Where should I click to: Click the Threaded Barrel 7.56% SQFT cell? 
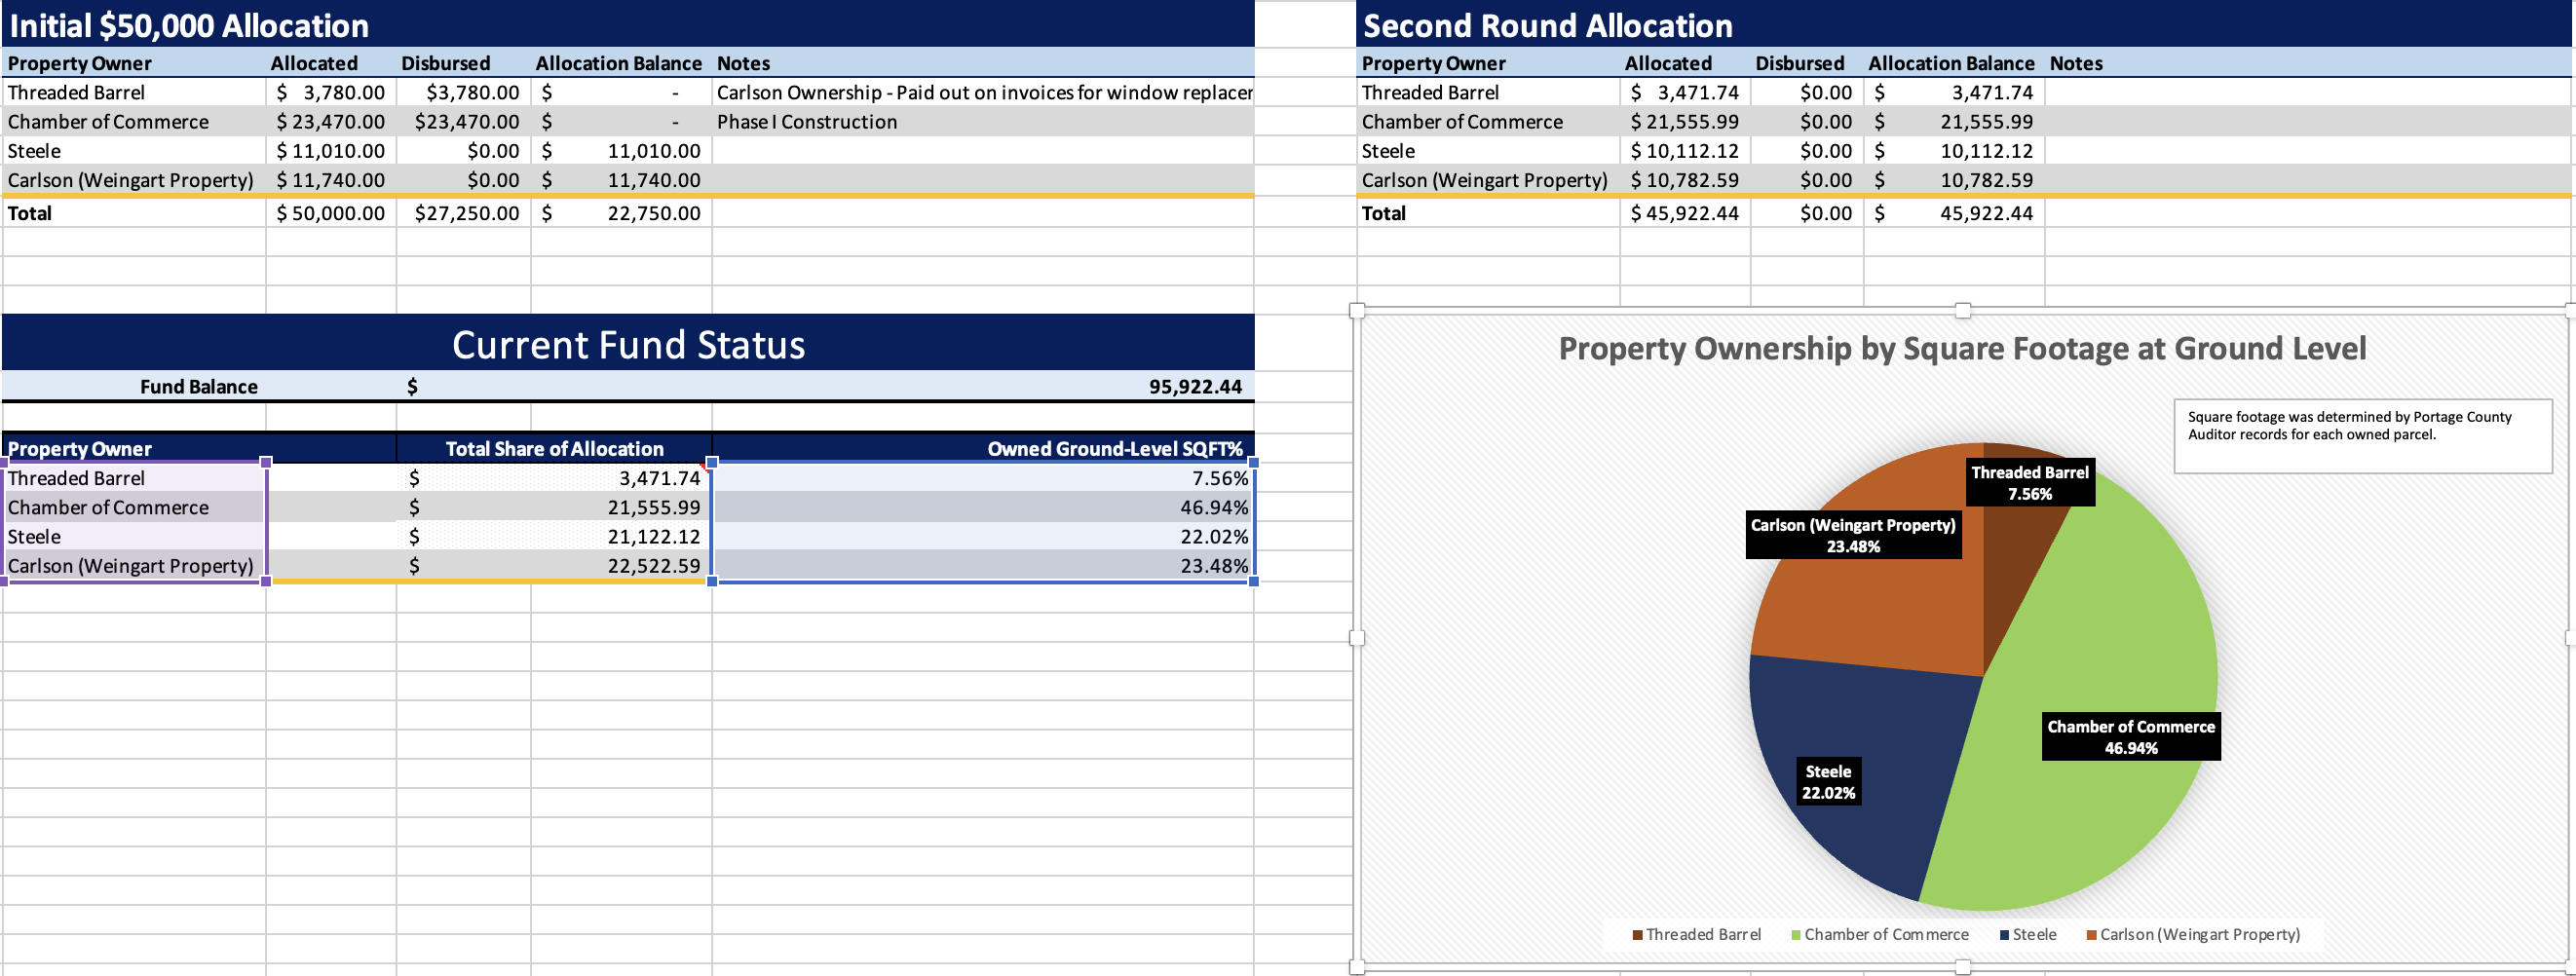[x=983, y=478]
